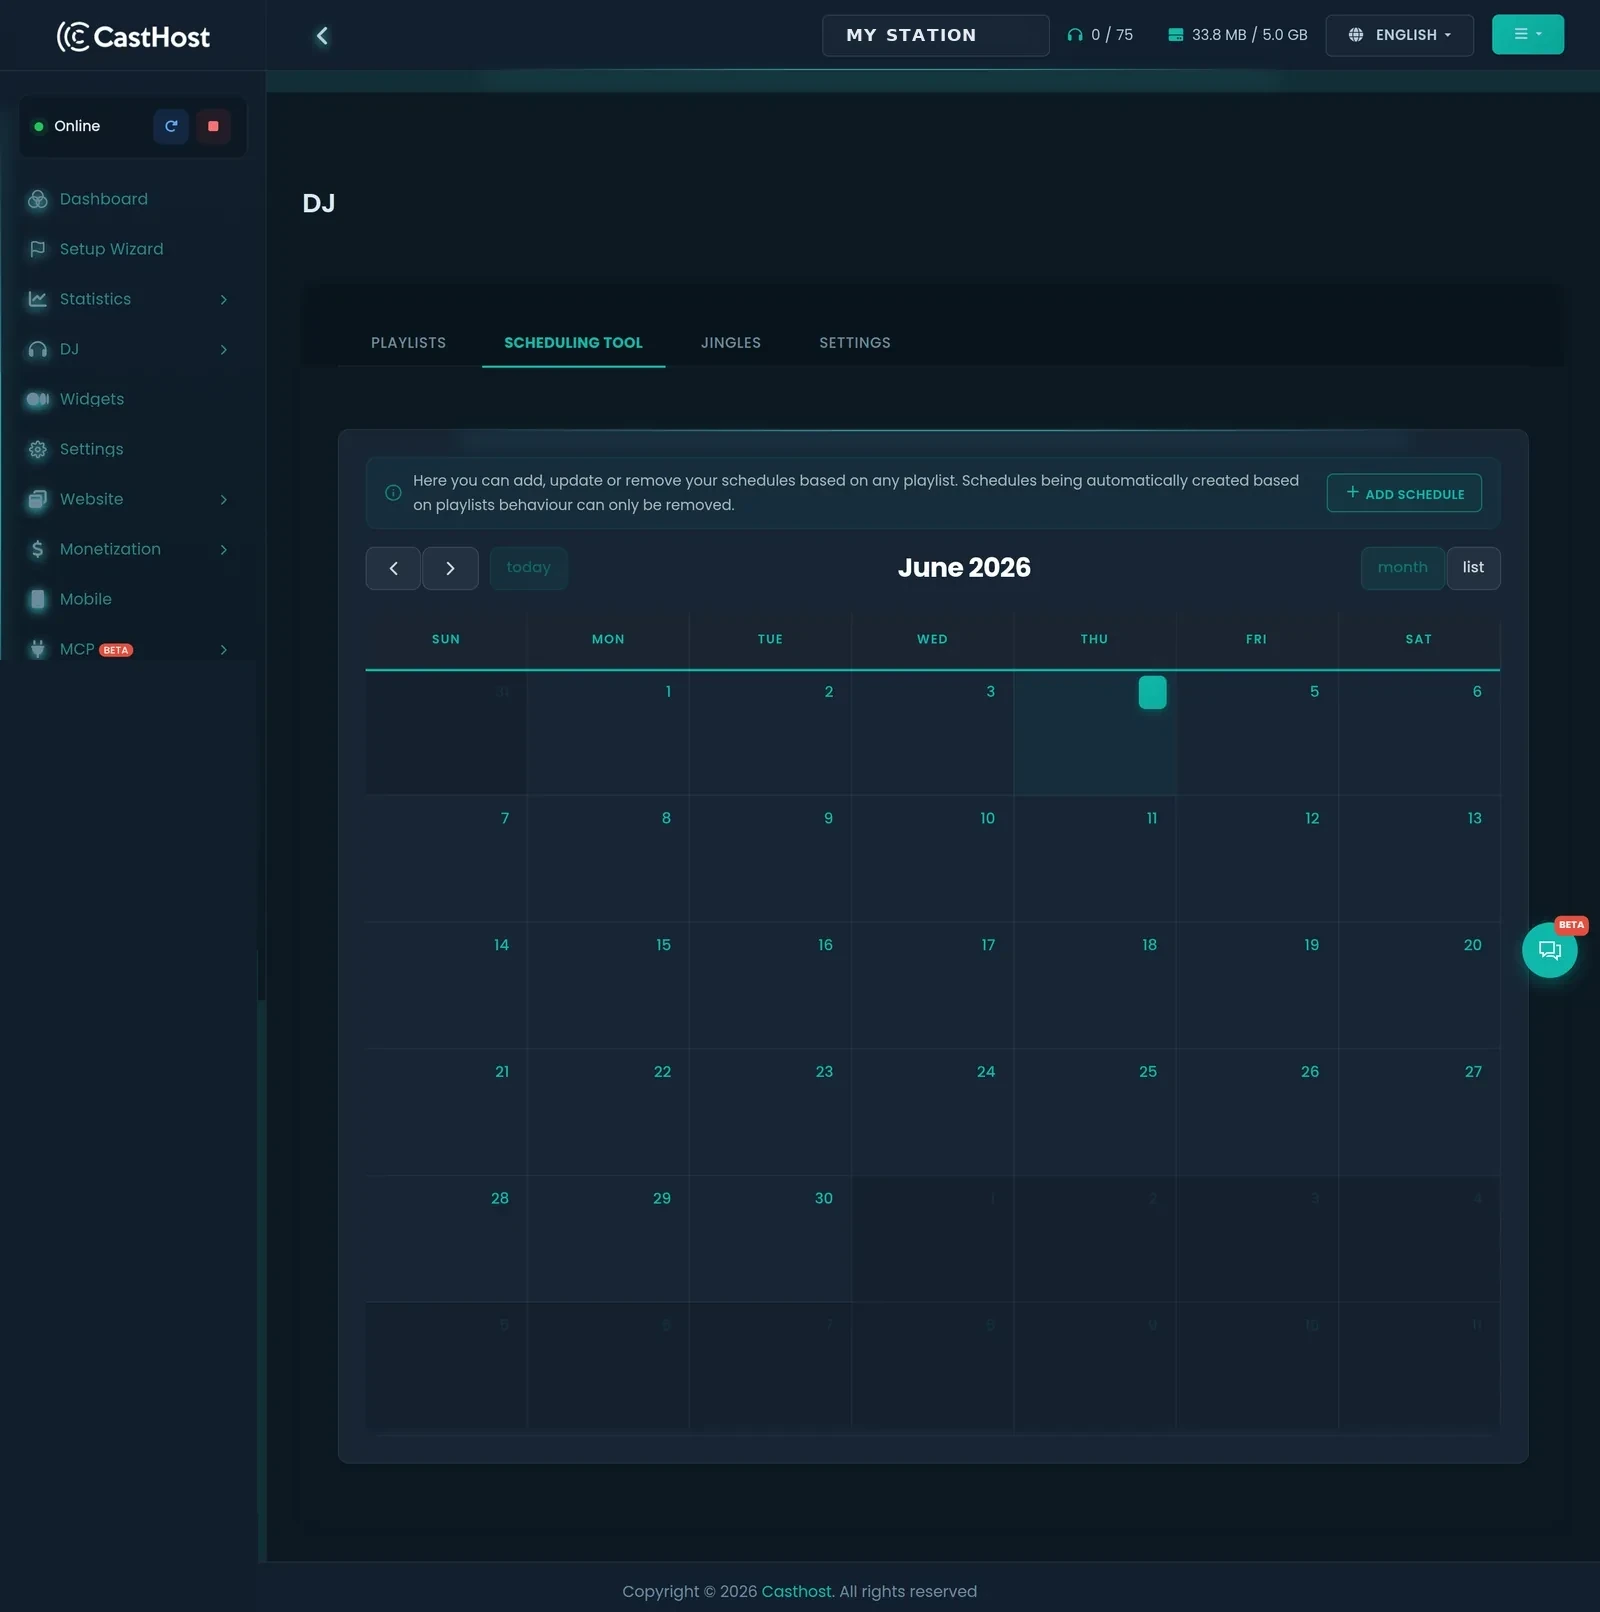Image resolution: width=1600 pixels, height=1612 pixels.
Task: Go to previous month arrow
Action: coord(393,568)
